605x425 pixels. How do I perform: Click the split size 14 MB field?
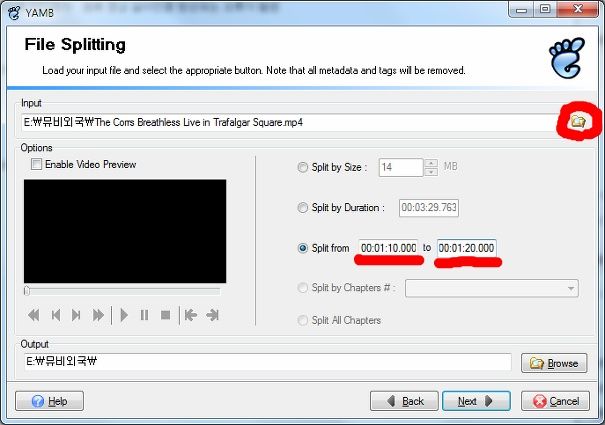(x=401, y=167)
